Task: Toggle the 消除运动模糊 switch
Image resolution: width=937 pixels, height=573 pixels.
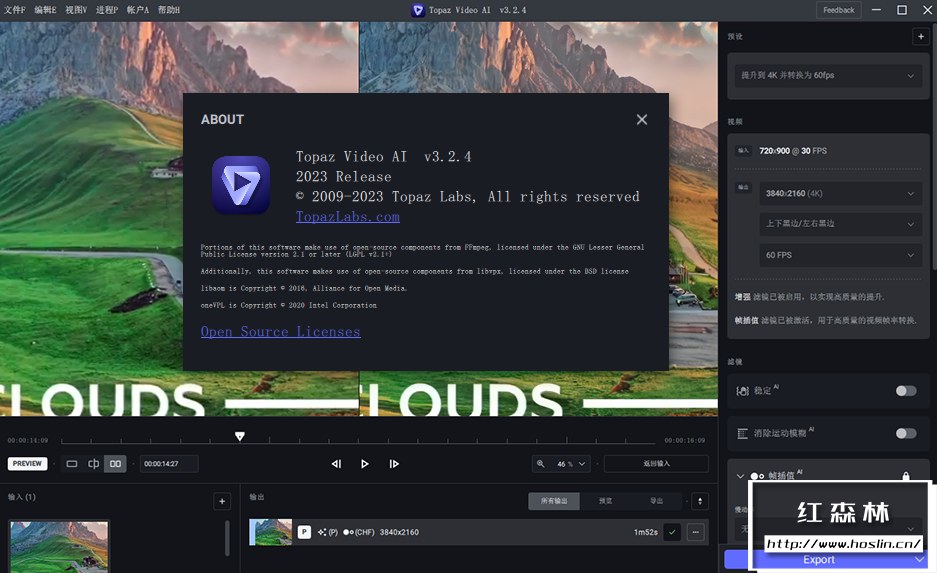Action: click(x=906, y=433)
